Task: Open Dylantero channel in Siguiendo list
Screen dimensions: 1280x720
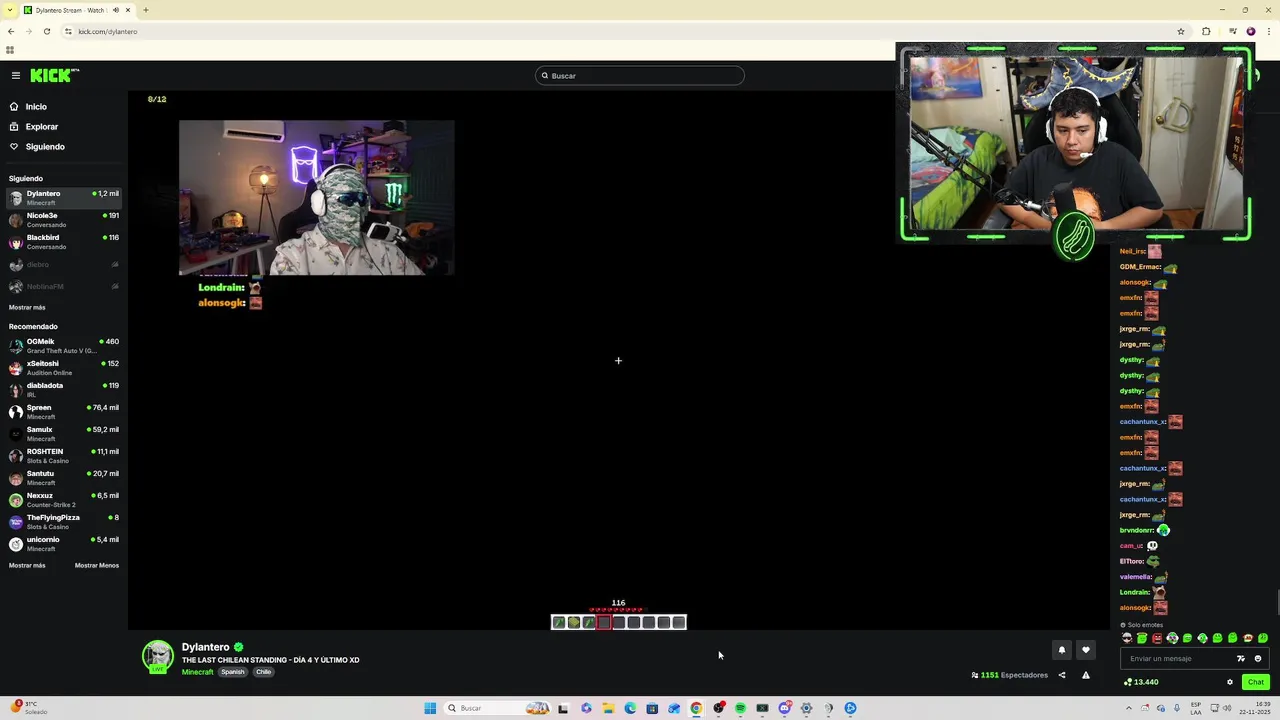Action: coord(64,198)
